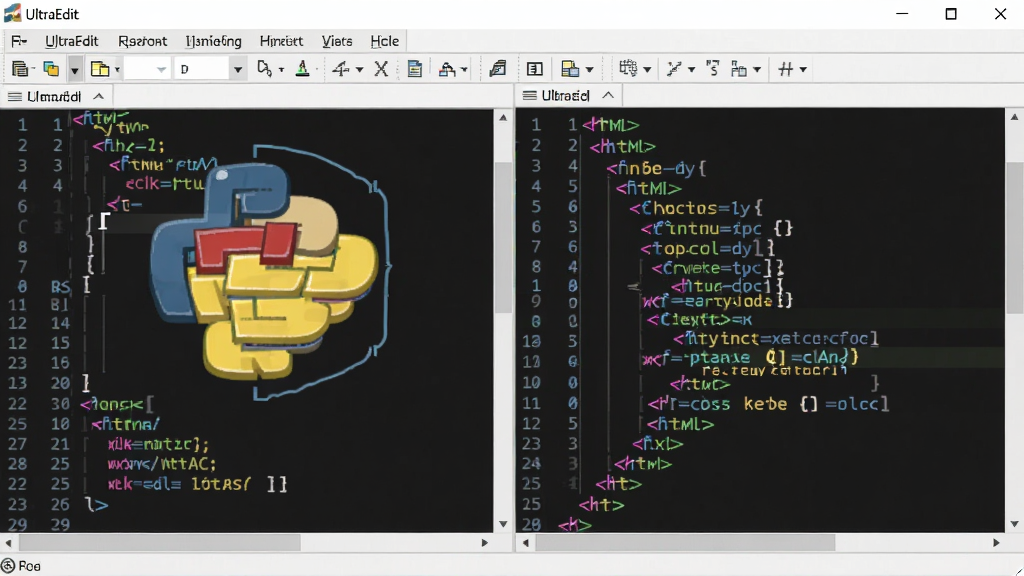Click the bracketed S toolbar icon
The width and height of the screenshot is (1024, 576).
[712, 69]
